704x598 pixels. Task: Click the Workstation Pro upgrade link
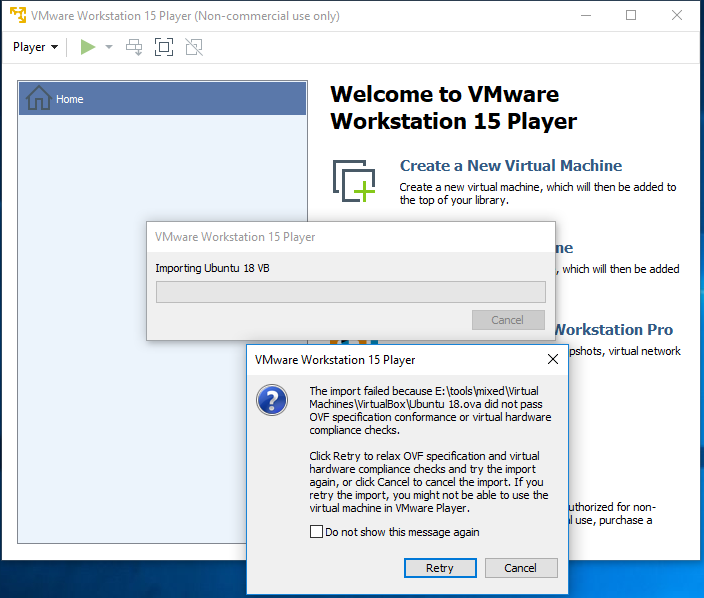[x=615, y=330]
